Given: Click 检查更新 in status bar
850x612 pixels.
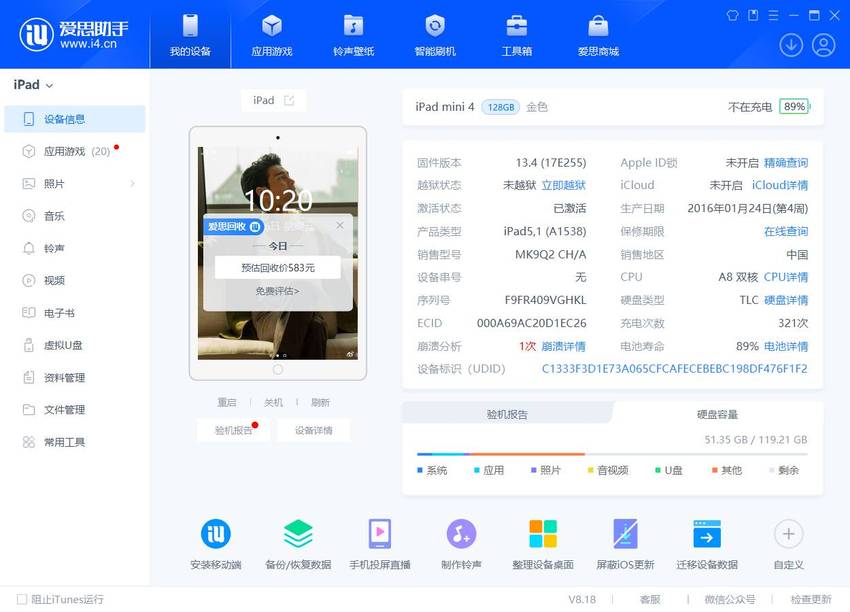Looking at the screenshot, I should 811,600.
